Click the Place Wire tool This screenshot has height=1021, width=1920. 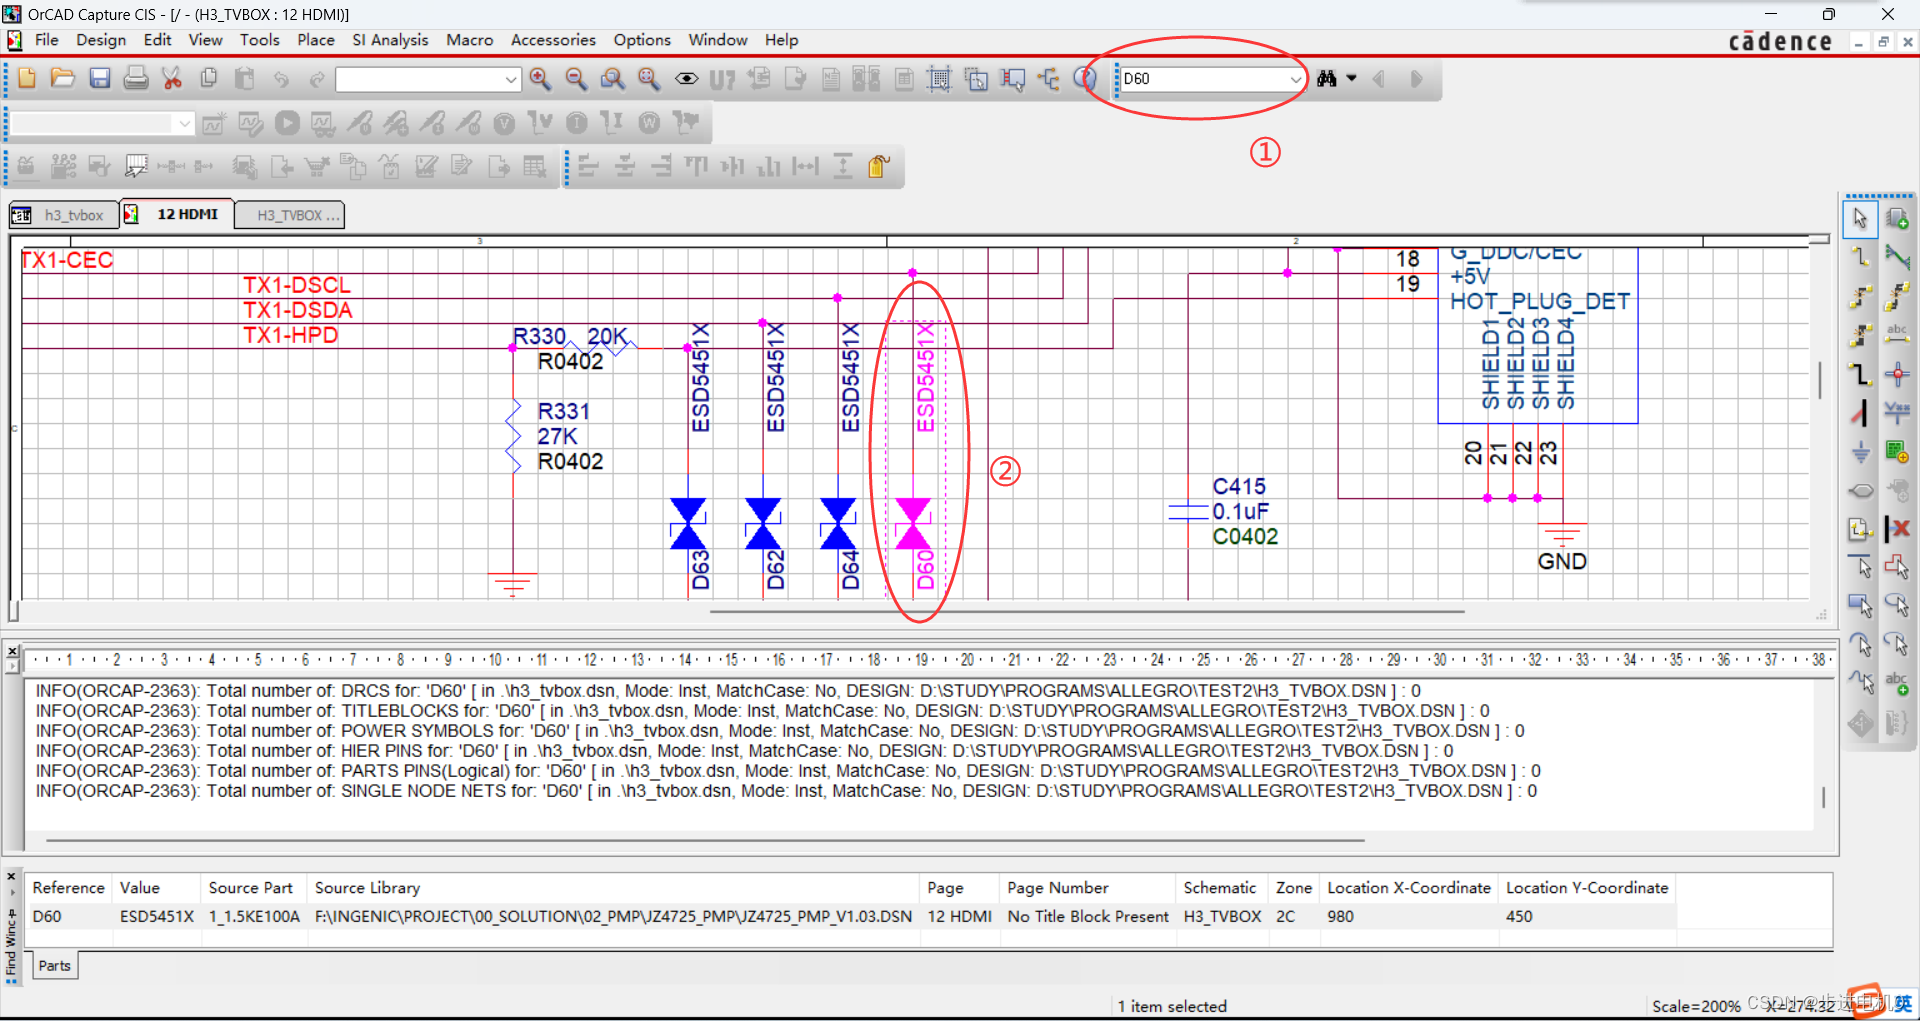coord(1860,257)
